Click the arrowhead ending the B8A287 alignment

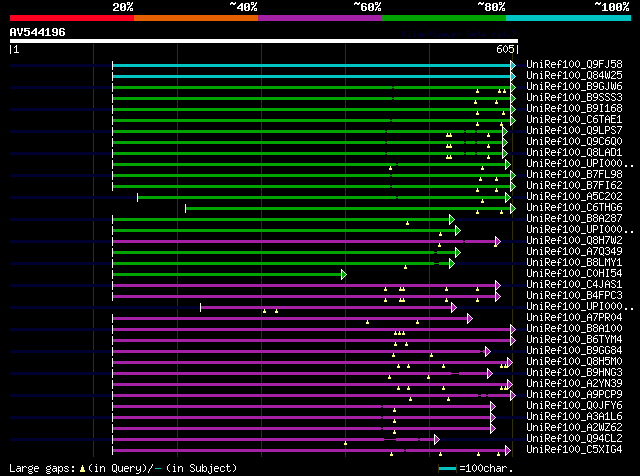pyautogui.click(x=452, y=220)
